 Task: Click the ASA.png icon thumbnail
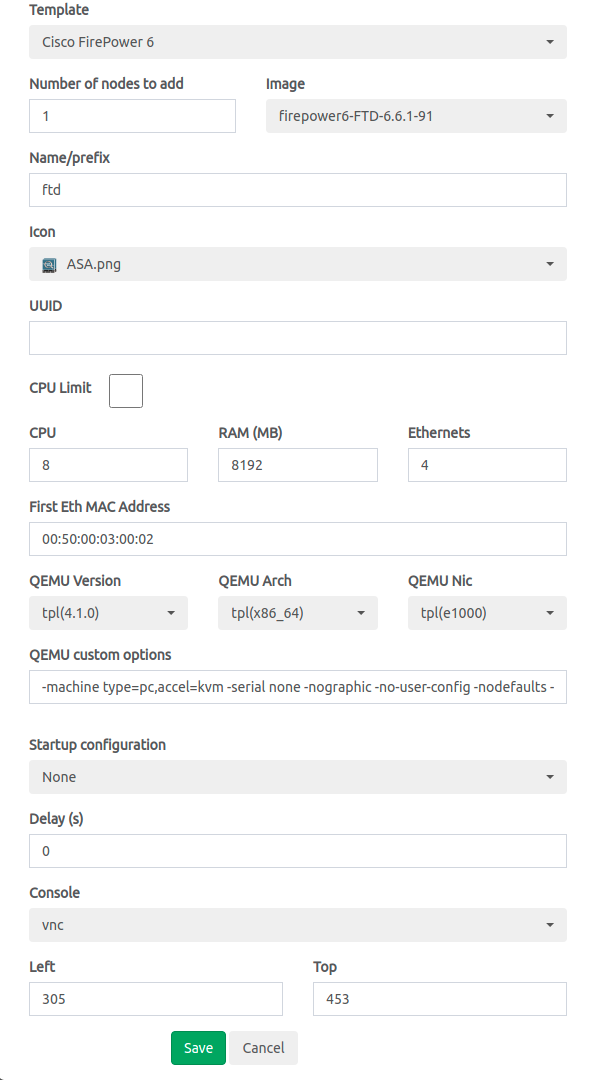(x=49, y=265)
